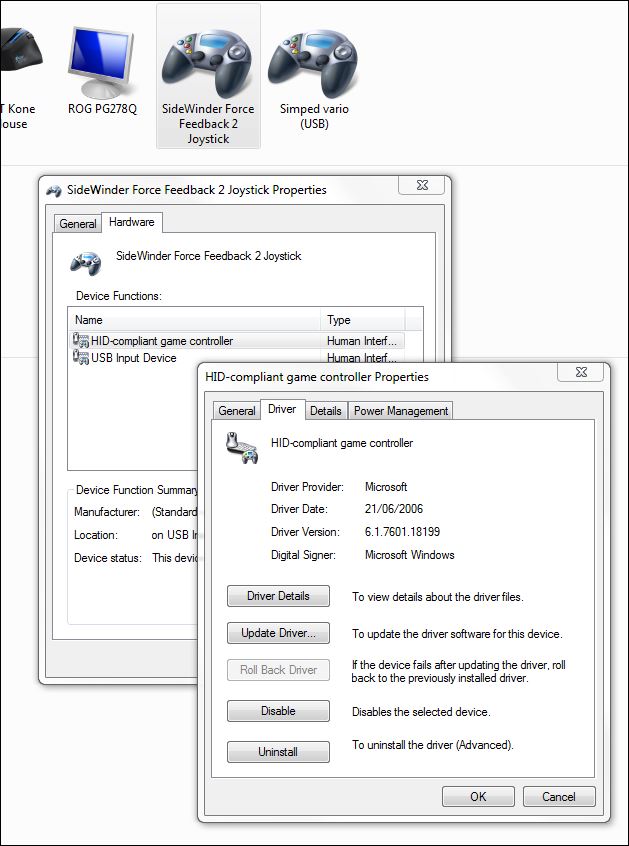The height and width of the screenshot is (846, 629).
Task: Switch to General tab in SideWinder Properties
Action: pos(78,223)
